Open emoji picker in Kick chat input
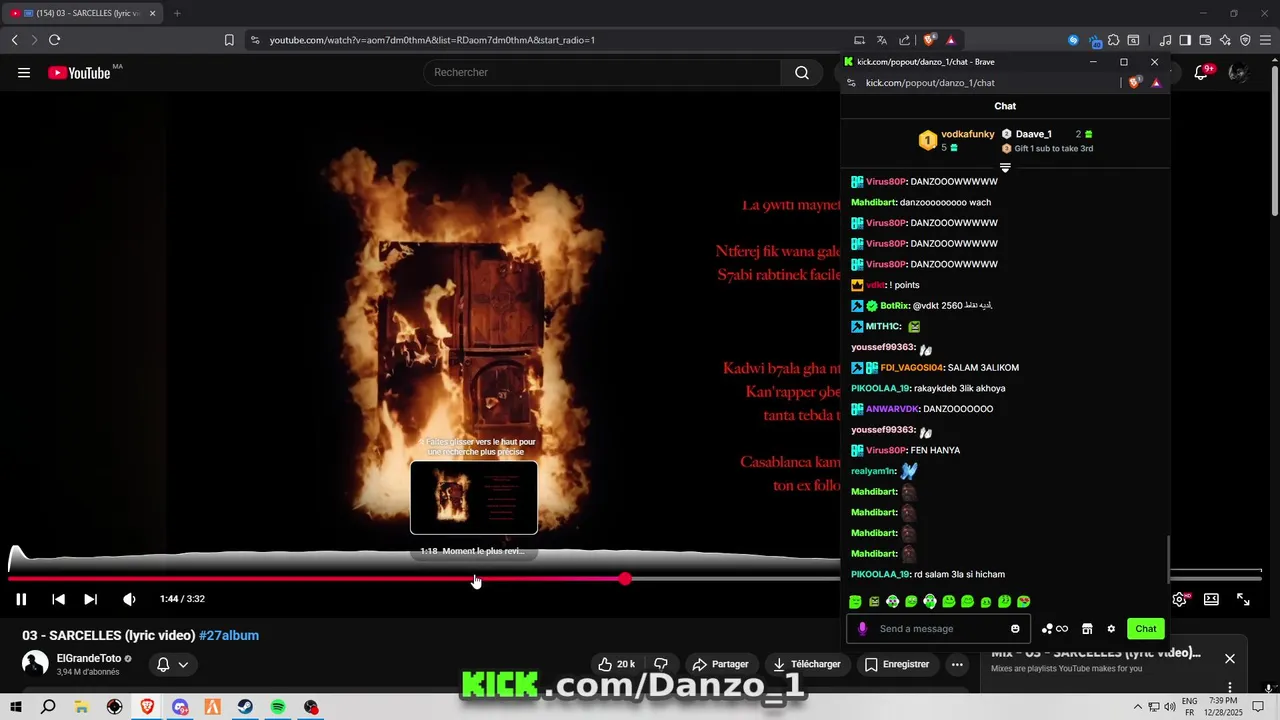1280x720 pixels. pyautogui.click(x=1015, y=629)
